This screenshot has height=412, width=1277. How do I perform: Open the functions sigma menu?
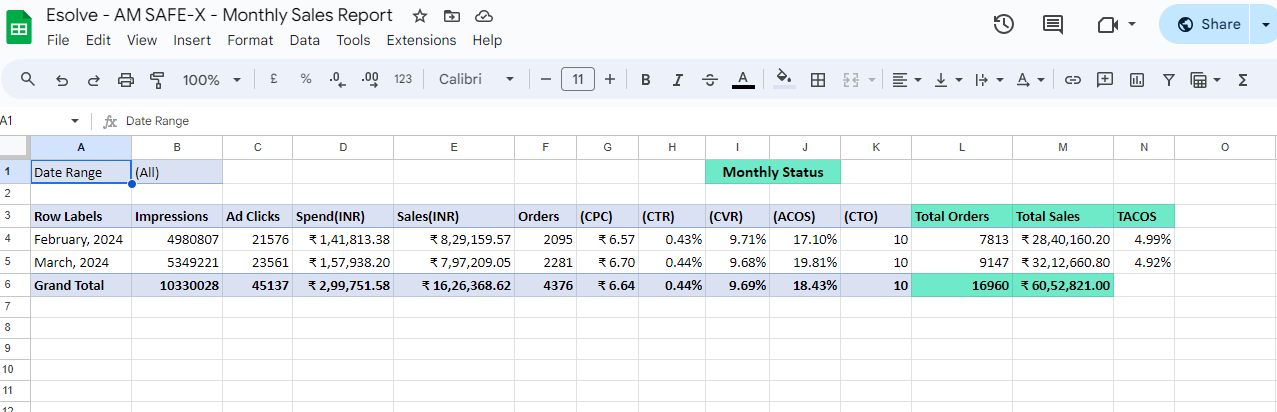click(x=1243, y=79)
